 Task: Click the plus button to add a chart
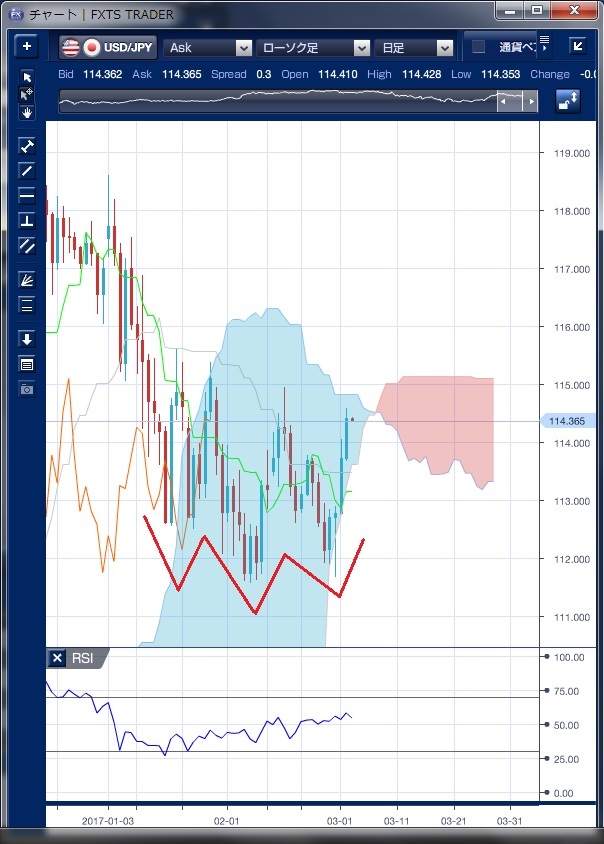[27, 47]
